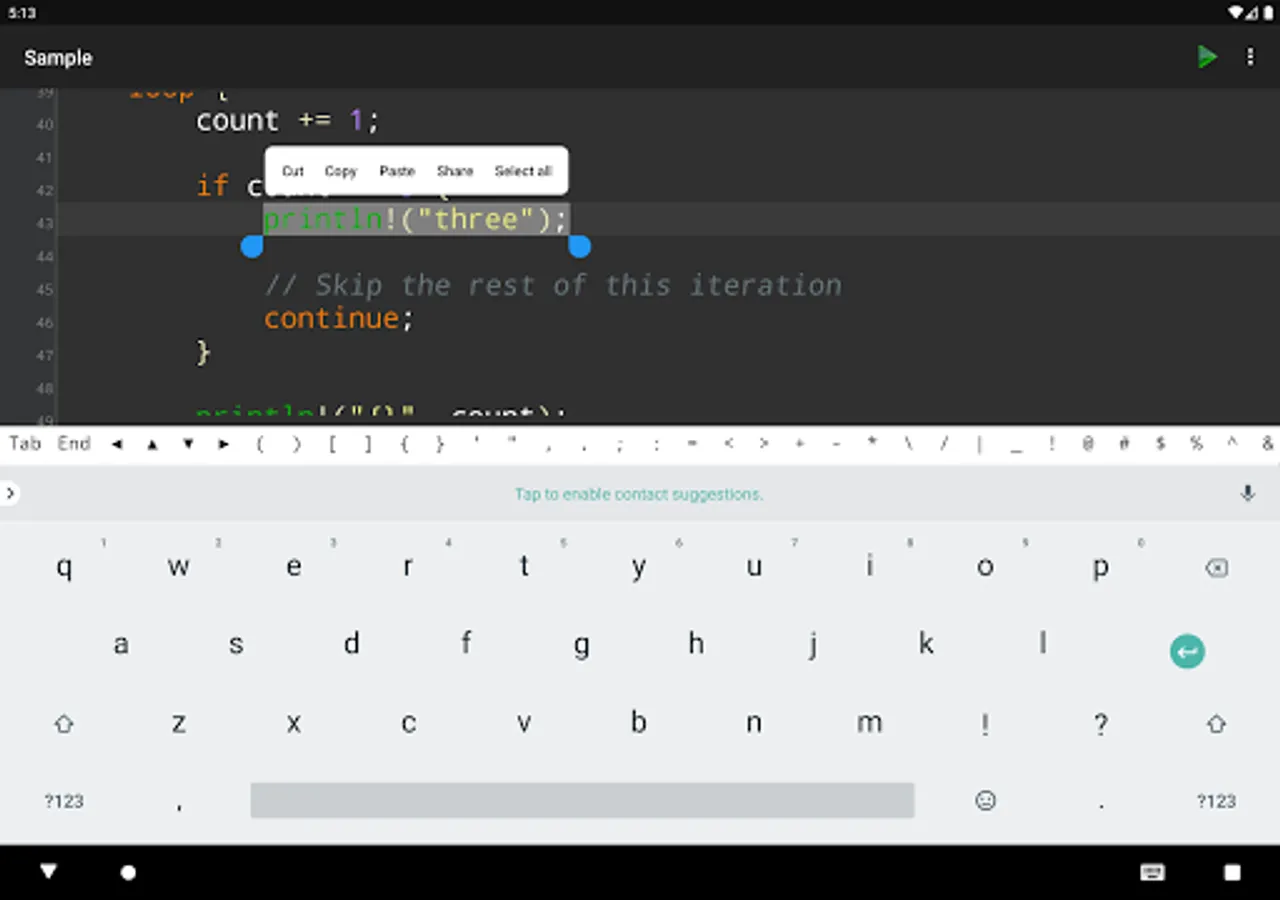The width and height of the screenshot is (1280, 900).
Task: Choose Cut from the selection popup
Action: (x=293, y=171)
